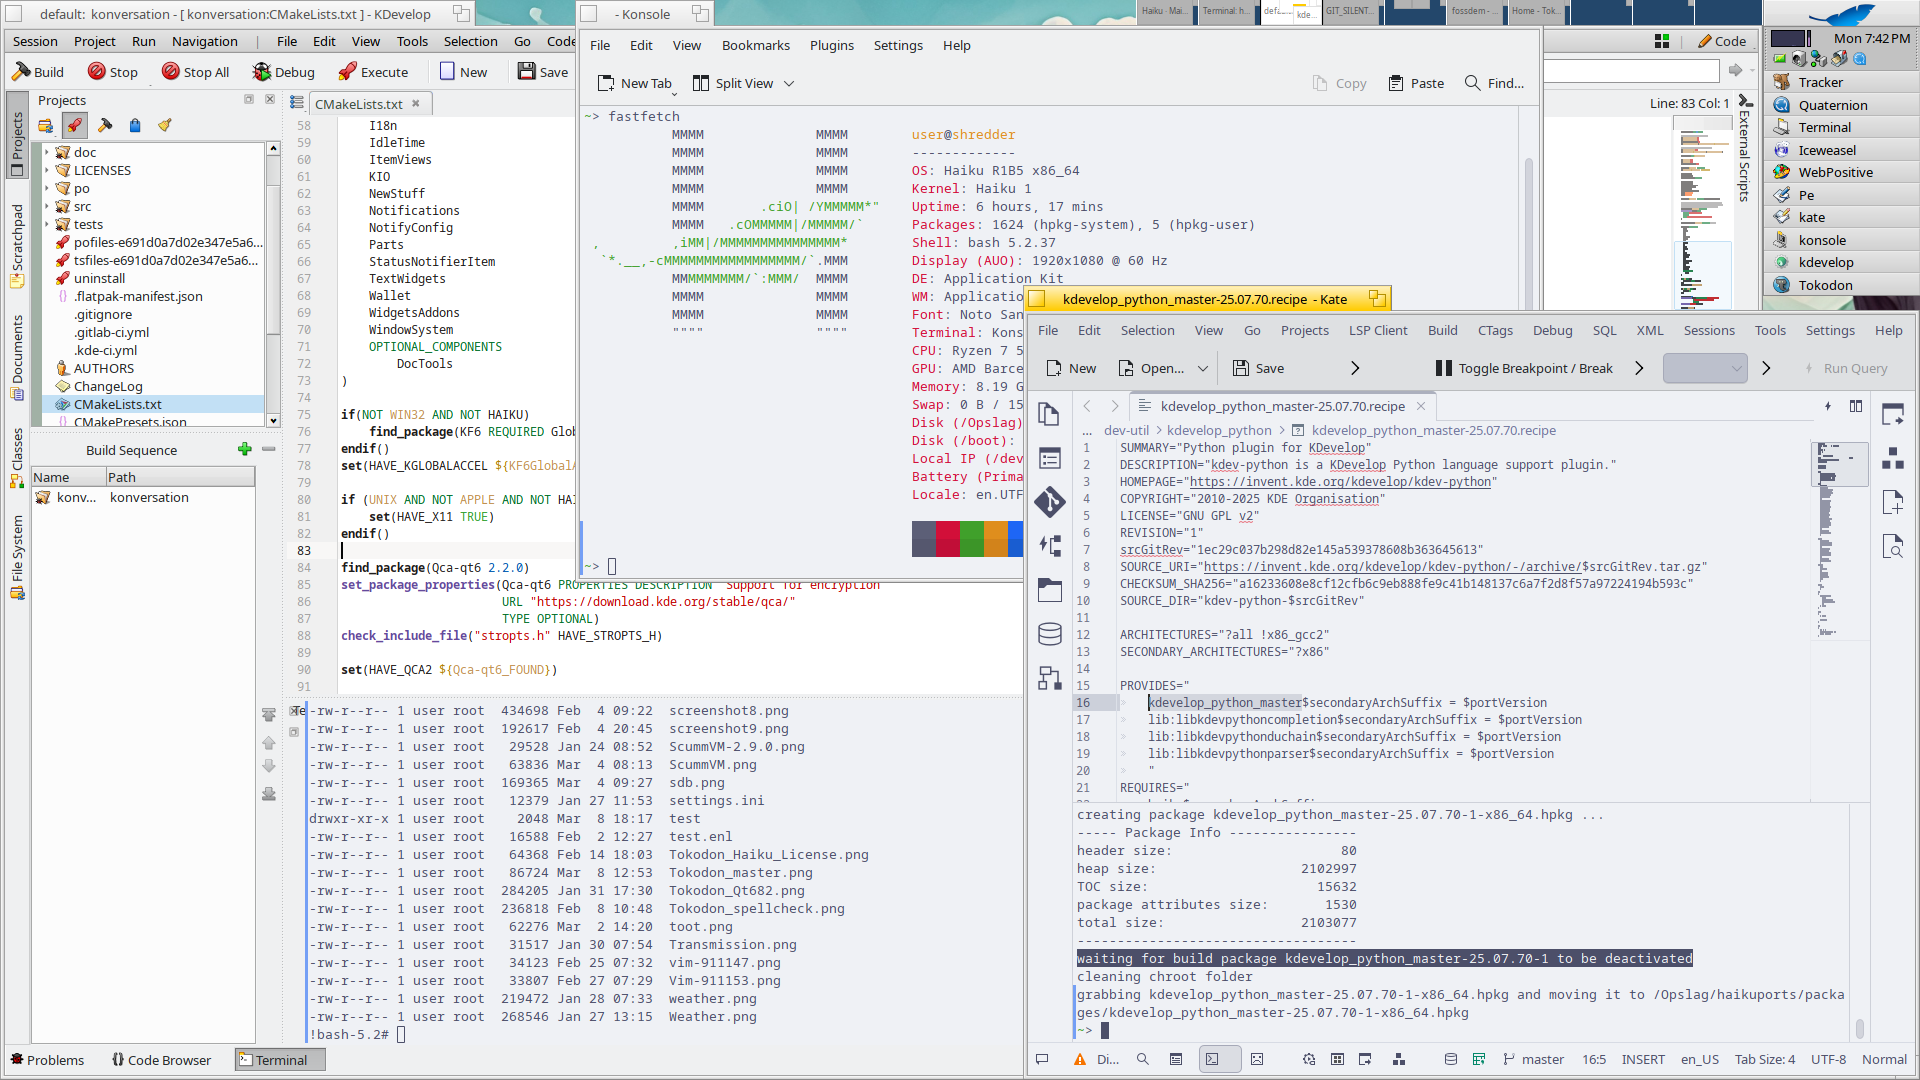Toggle the Code Browser panel in KDevelop
Screen dimensions: 1920x1080
[161, 1060]
